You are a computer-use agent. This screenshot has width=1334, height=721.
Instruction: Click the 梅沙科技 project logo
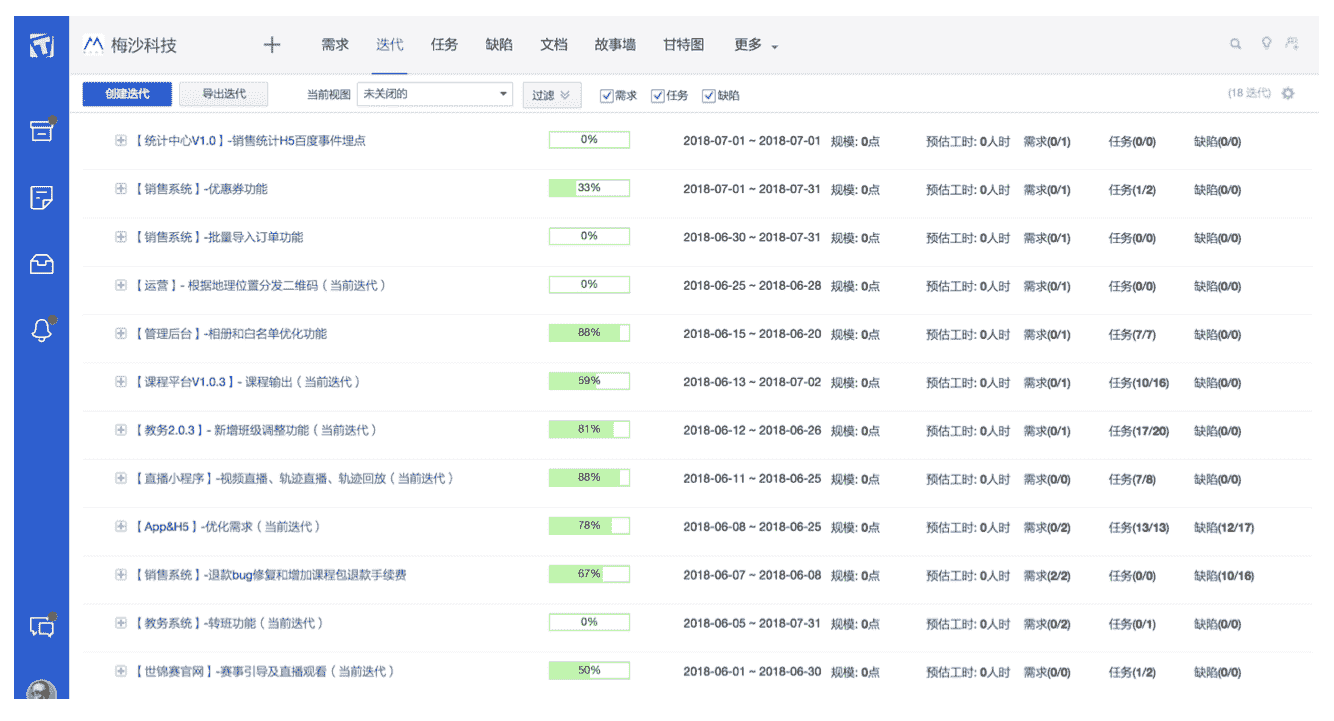(x=93, y=45)
